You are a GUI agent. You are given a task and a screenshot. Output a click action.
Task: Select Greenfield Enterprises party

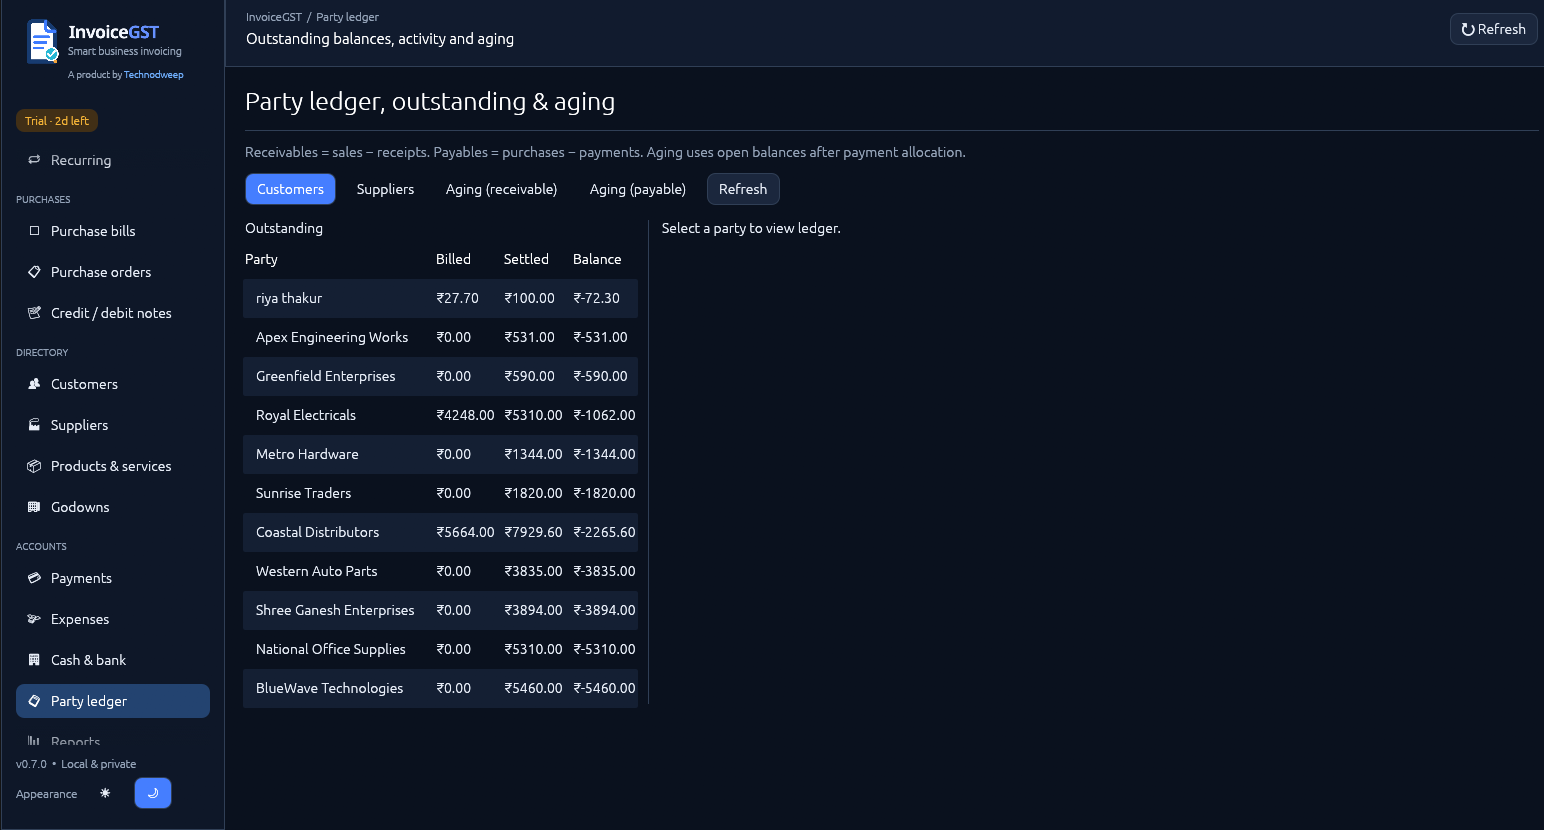coord(440,376)
